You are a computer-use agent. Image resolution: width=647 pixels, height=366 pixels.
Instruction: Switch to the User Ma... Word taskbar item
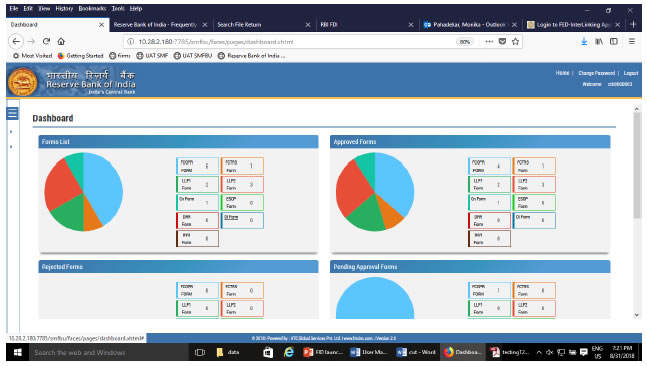pos(368,352)
